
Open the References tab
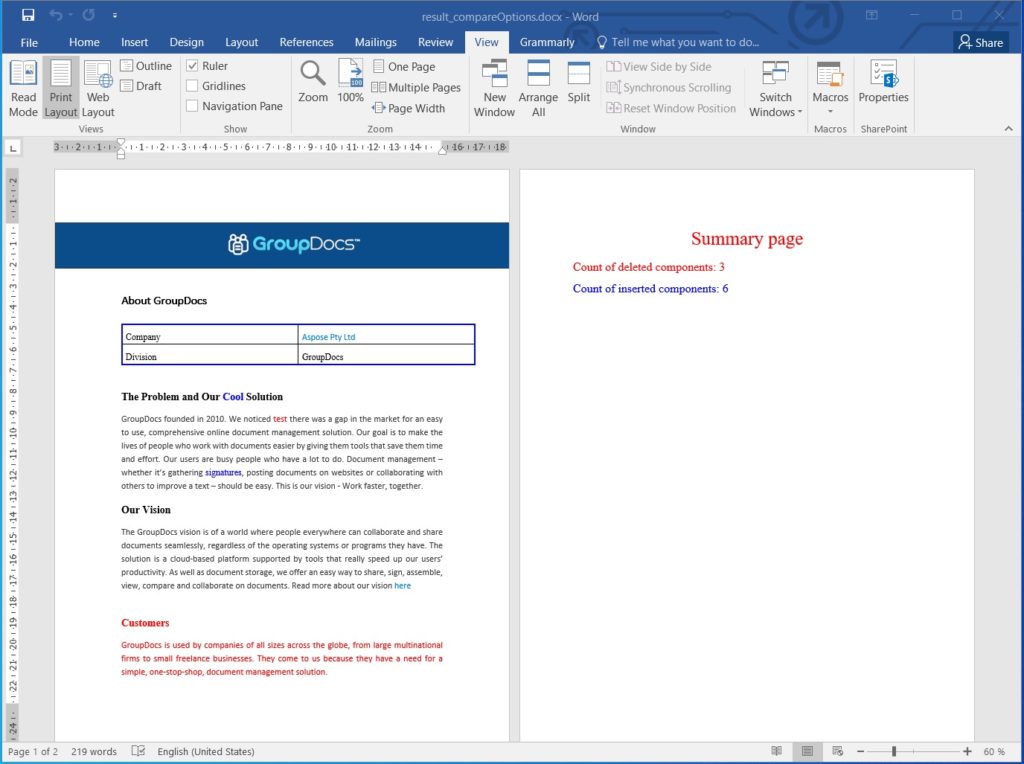(x=306, y=42)
